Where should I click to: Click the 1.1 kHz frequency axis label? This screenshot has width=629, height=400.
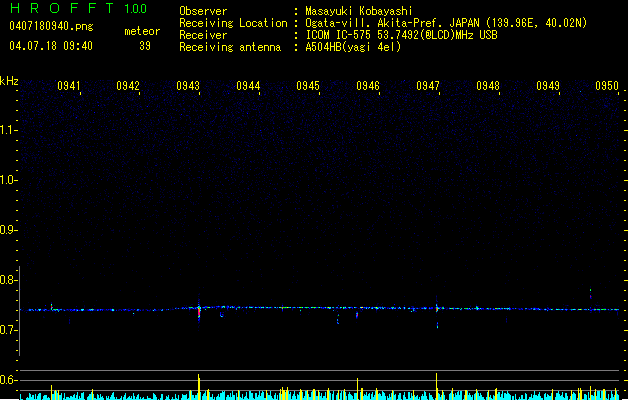(x=7, y=130)
